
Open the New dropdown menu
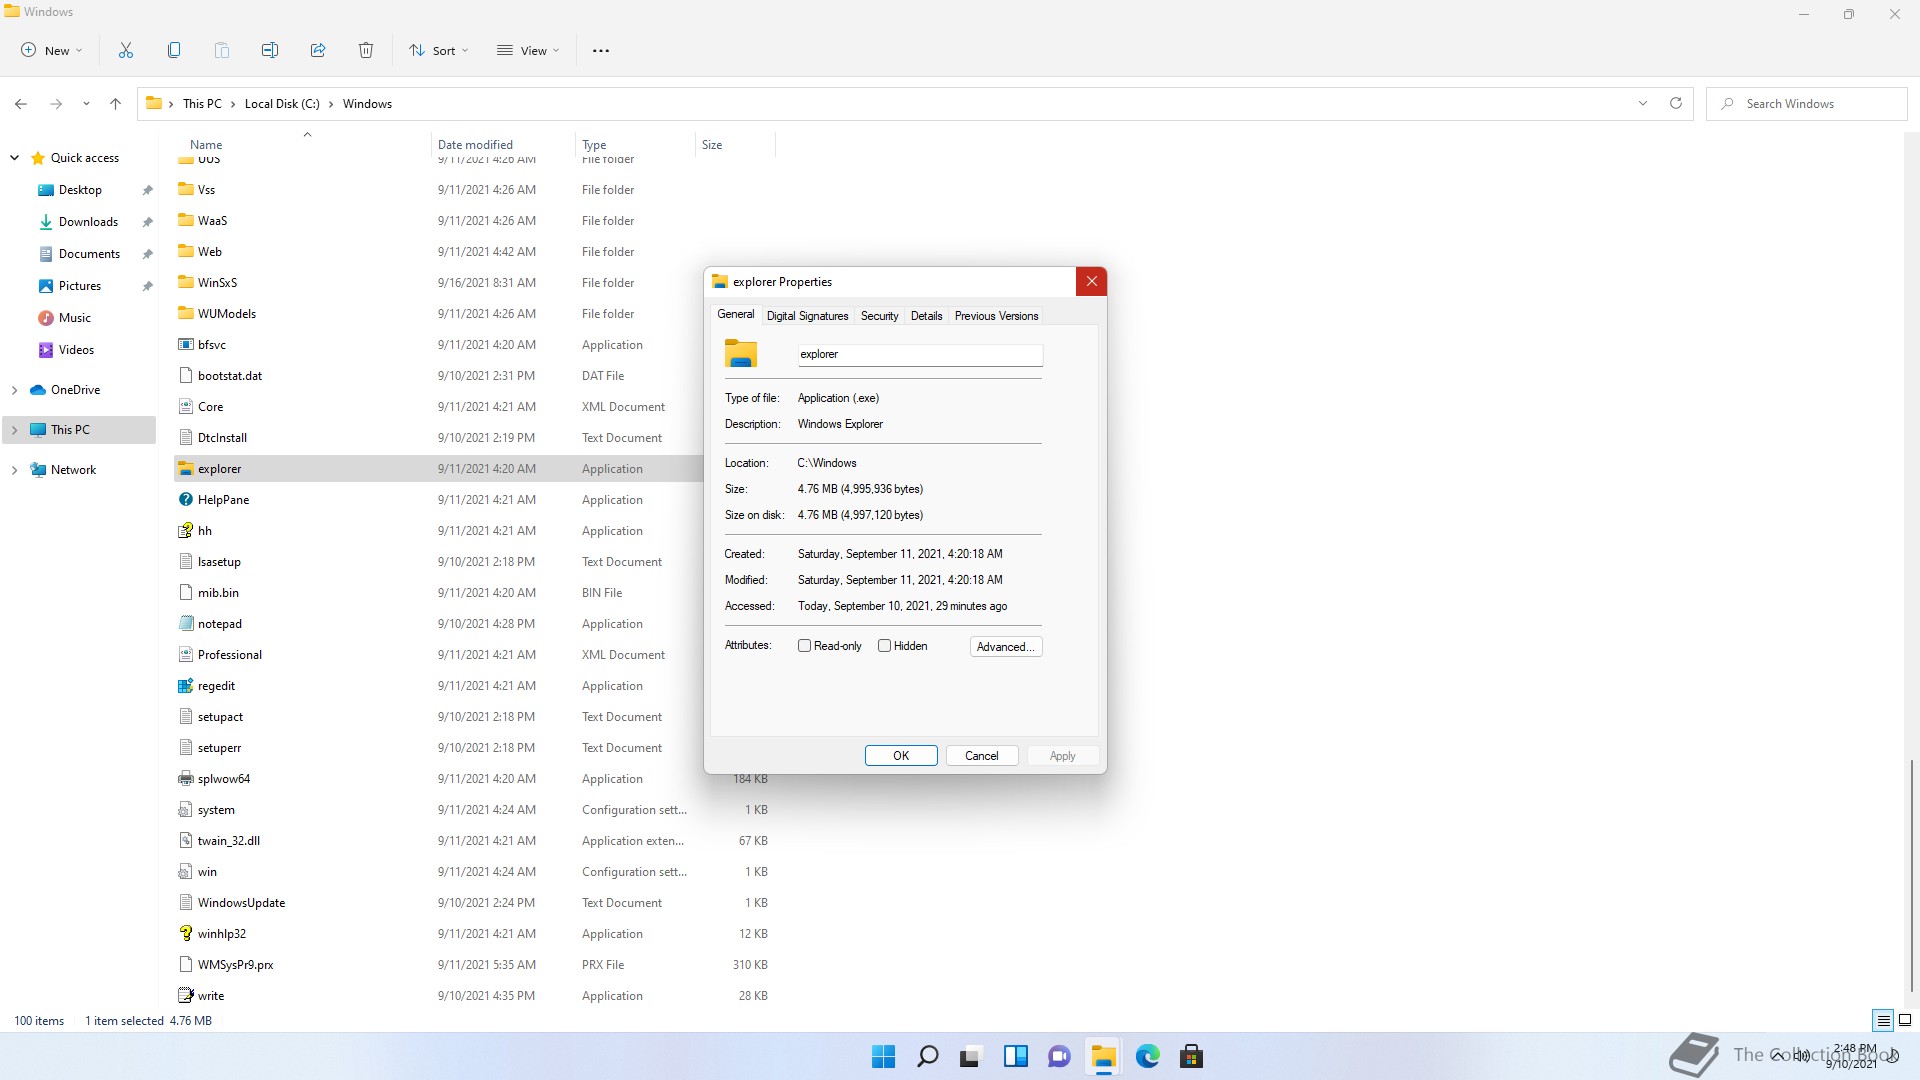click(x=52, y=50)
